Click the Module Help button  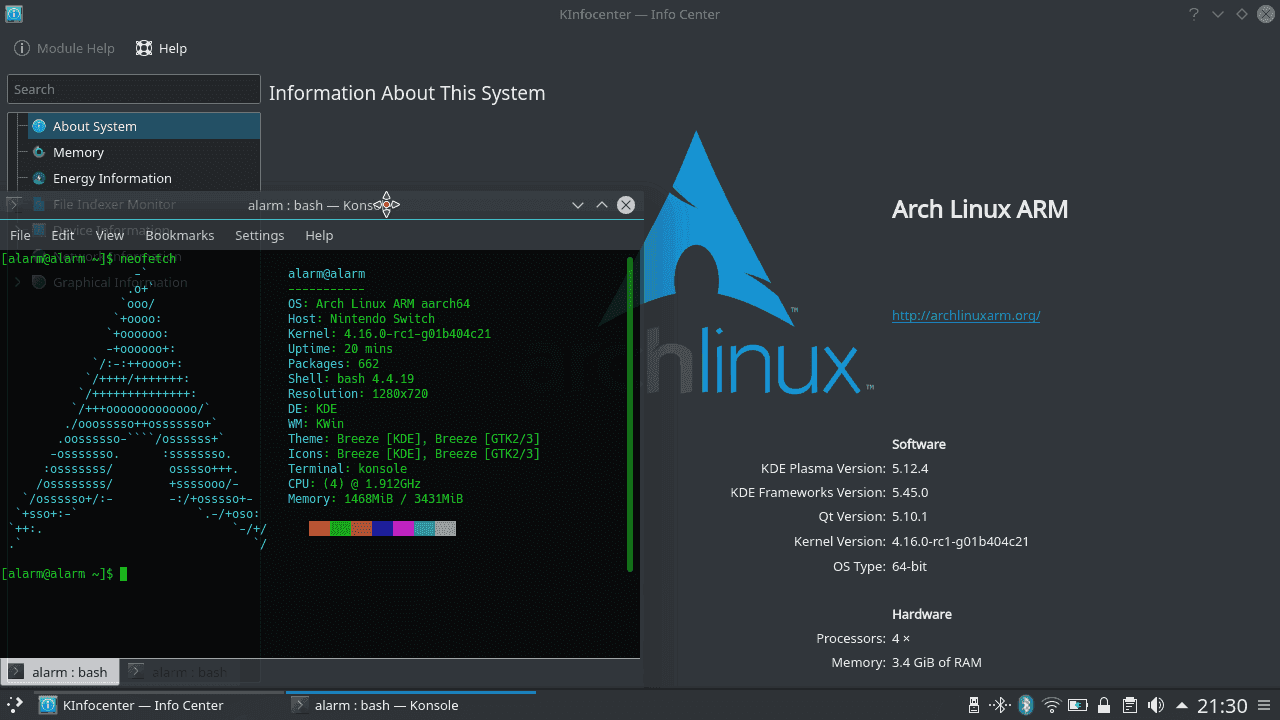[x=65, y=48]
